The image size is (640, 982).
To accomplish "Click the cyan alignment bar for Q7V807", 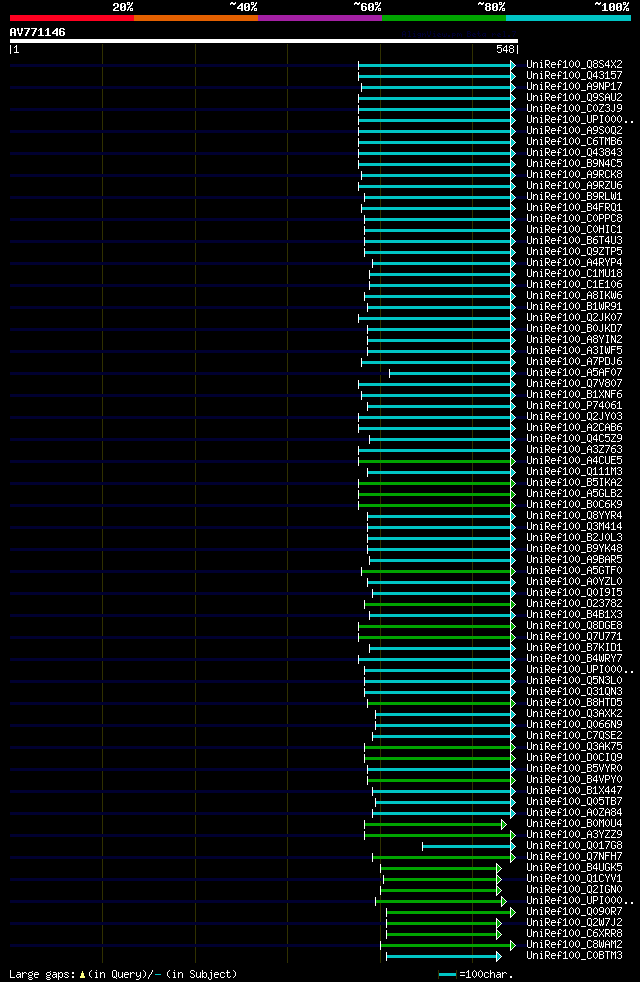I will (436, 385).
